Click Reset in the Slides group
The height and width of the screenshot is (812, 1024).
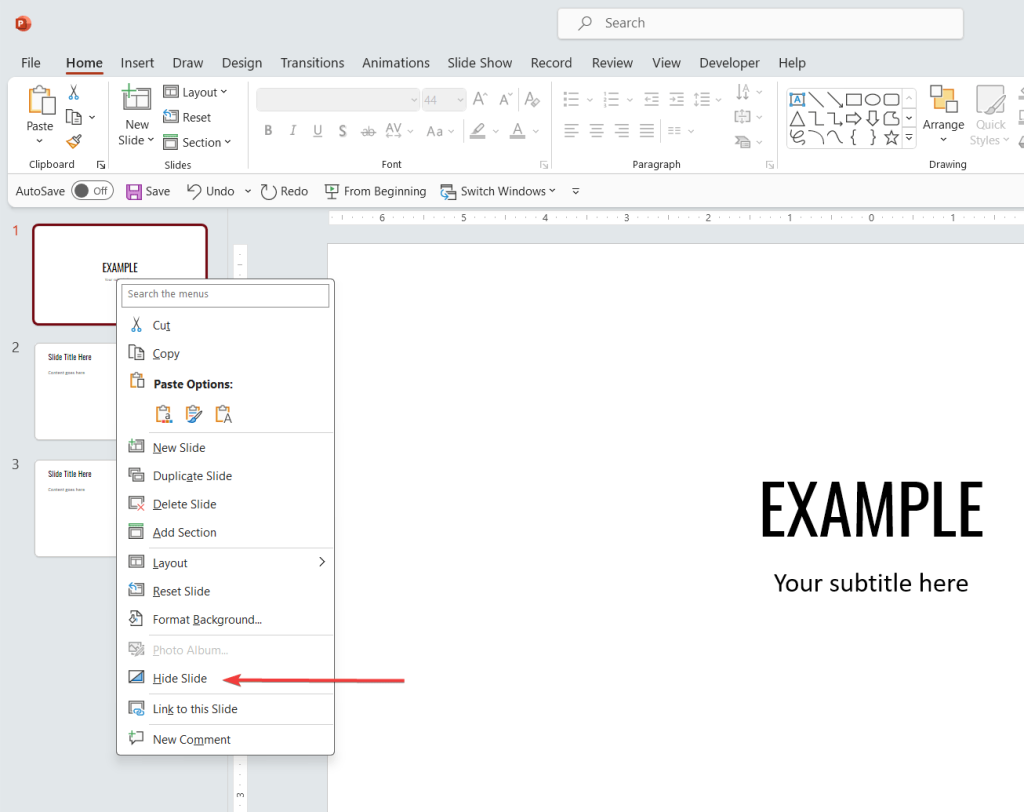[x=187, y=117]
